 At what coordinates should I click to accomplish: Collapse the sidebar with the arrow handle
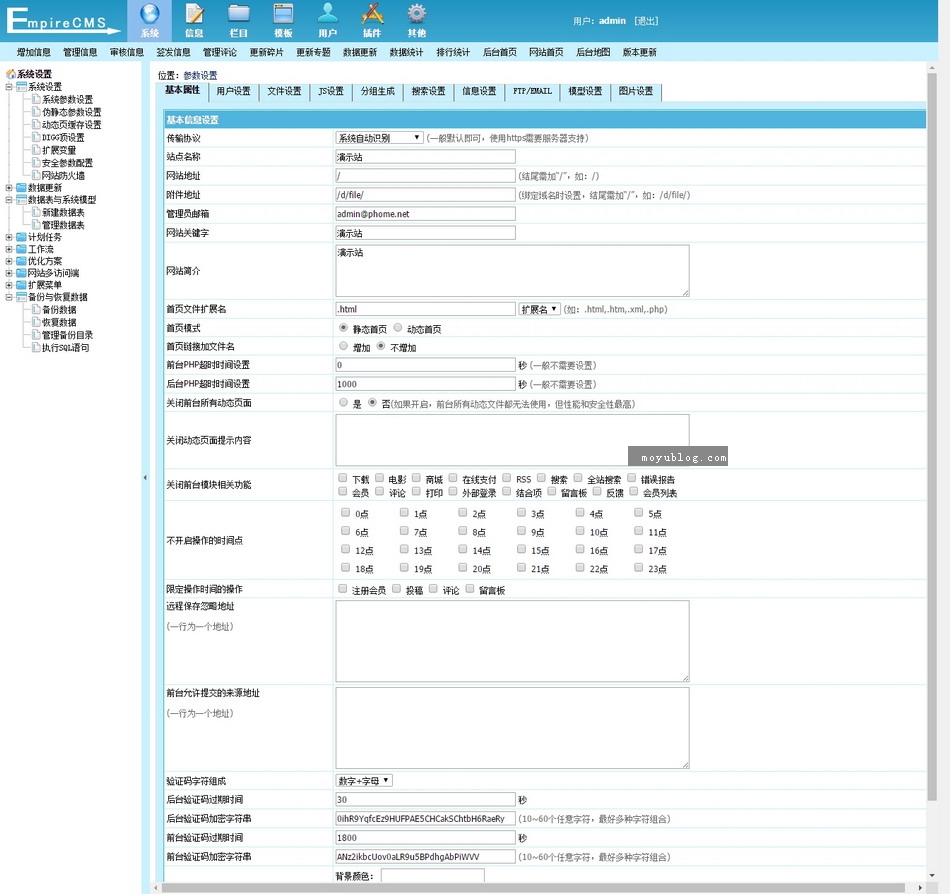pyautogui.click(x=145, y=477)
